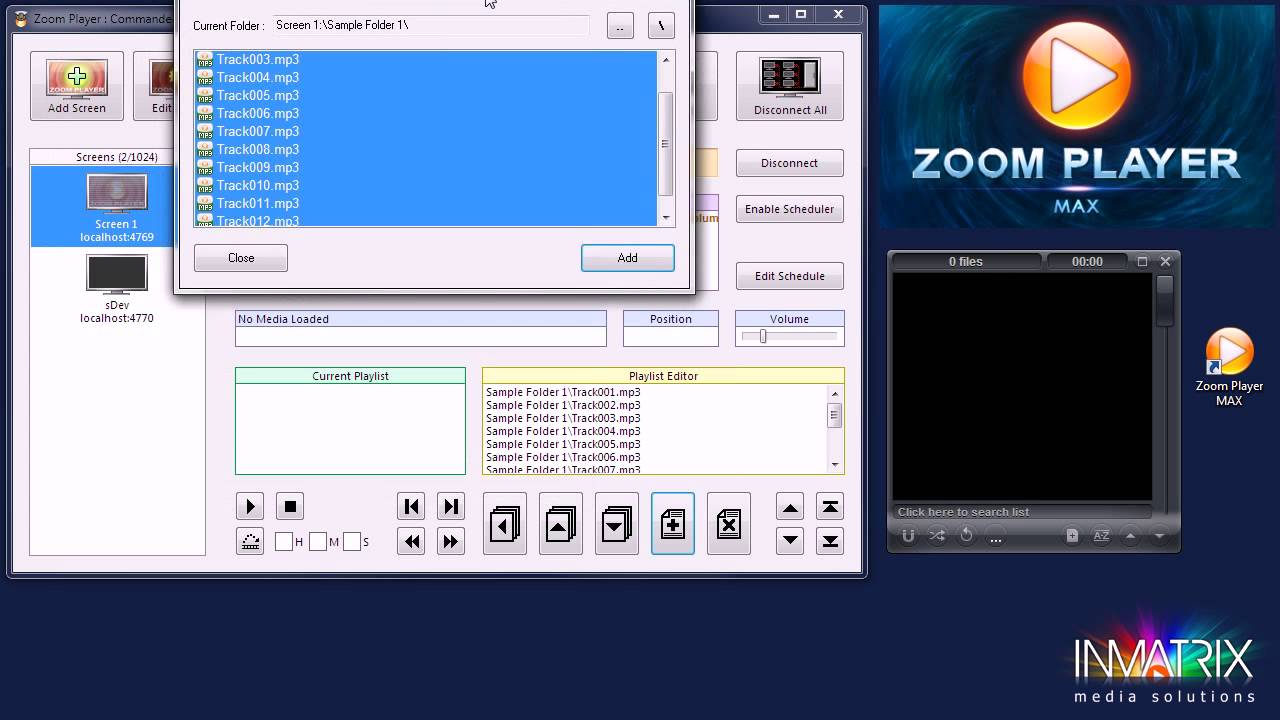The width and height of the screenshot is (1280, 720).
Task: Go to root folder with the '\' button
Action: click(x=661, y=26)
